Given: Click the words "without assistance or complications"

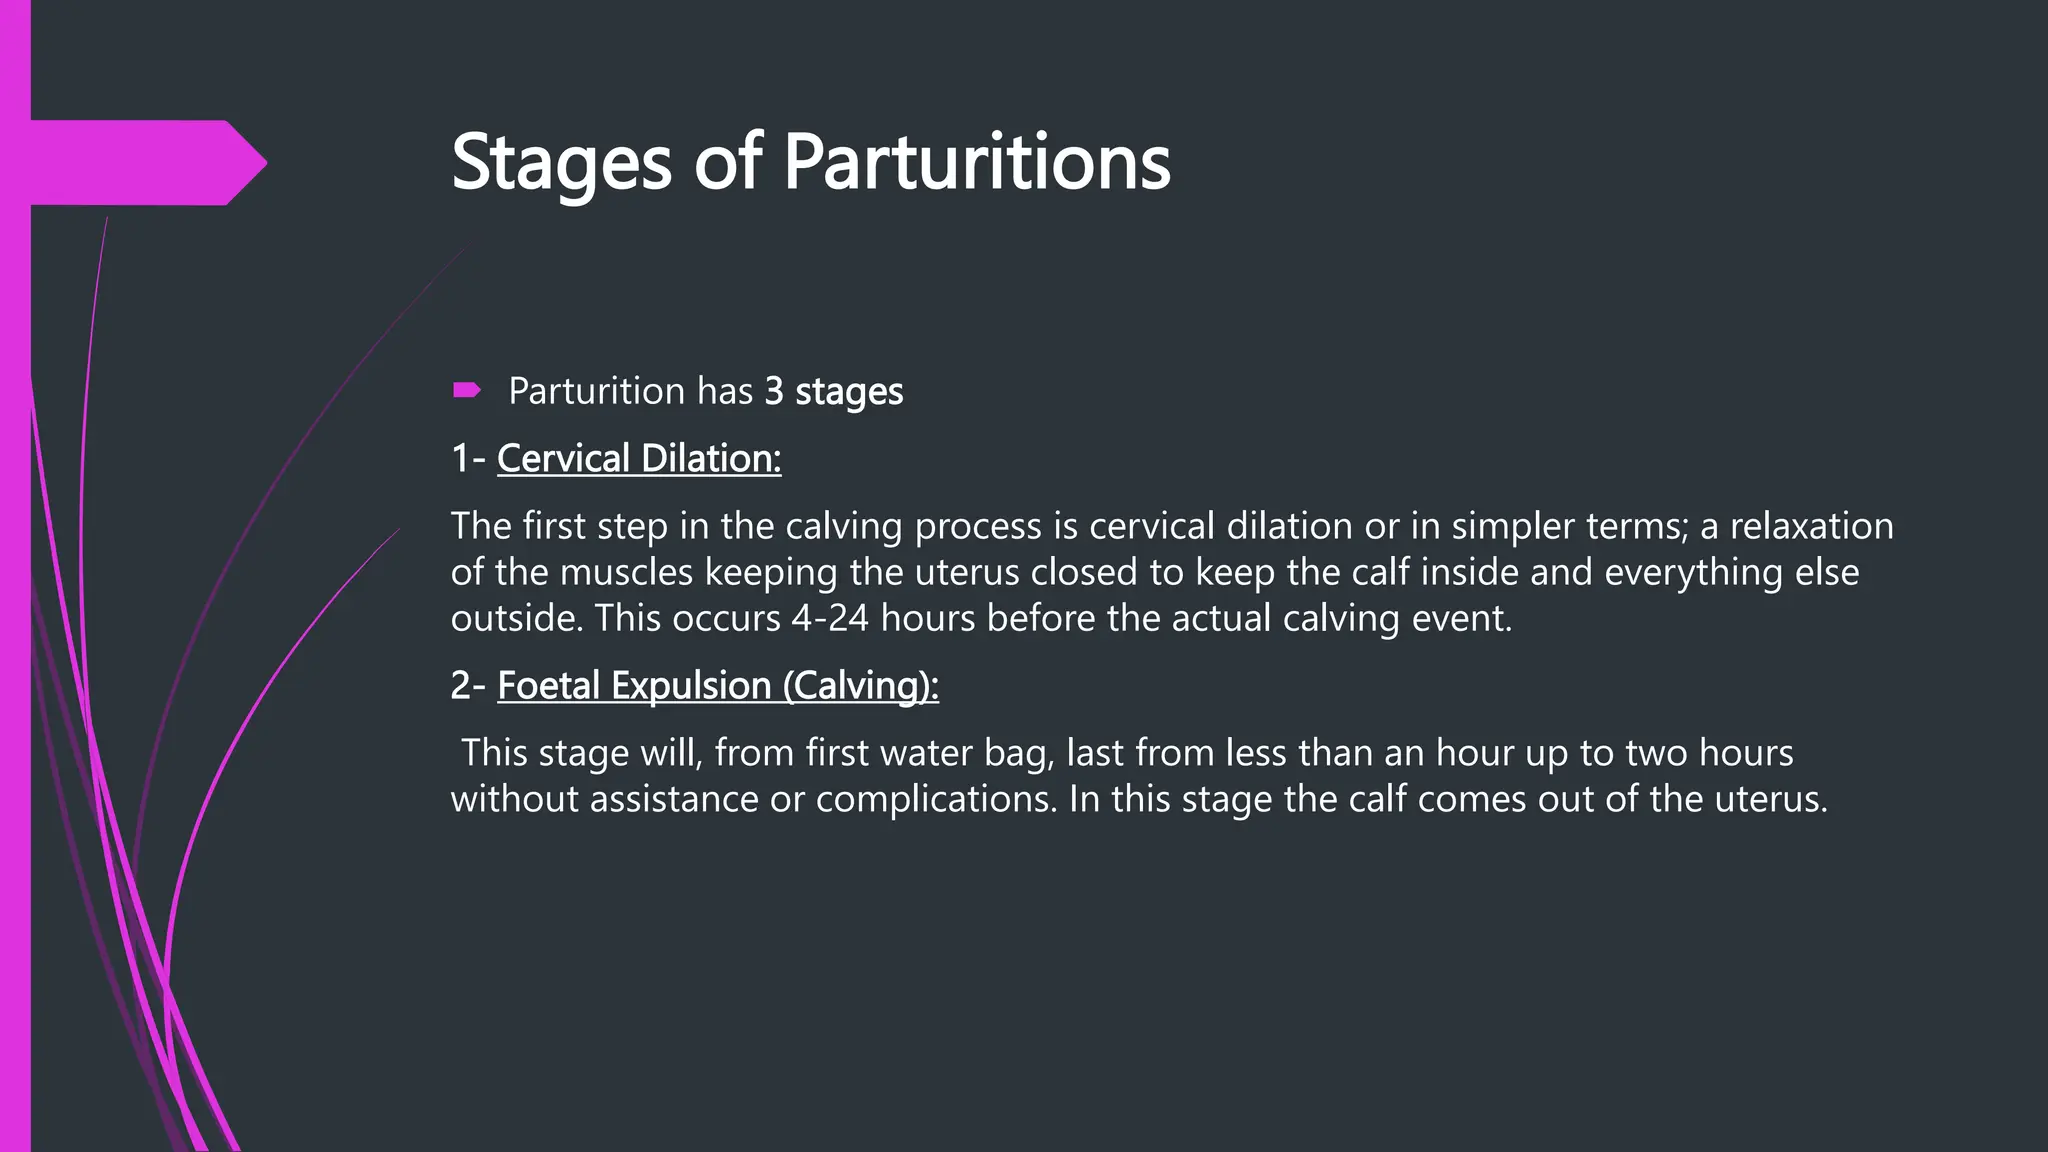Looking at the screenshot, I should (752, 799).
